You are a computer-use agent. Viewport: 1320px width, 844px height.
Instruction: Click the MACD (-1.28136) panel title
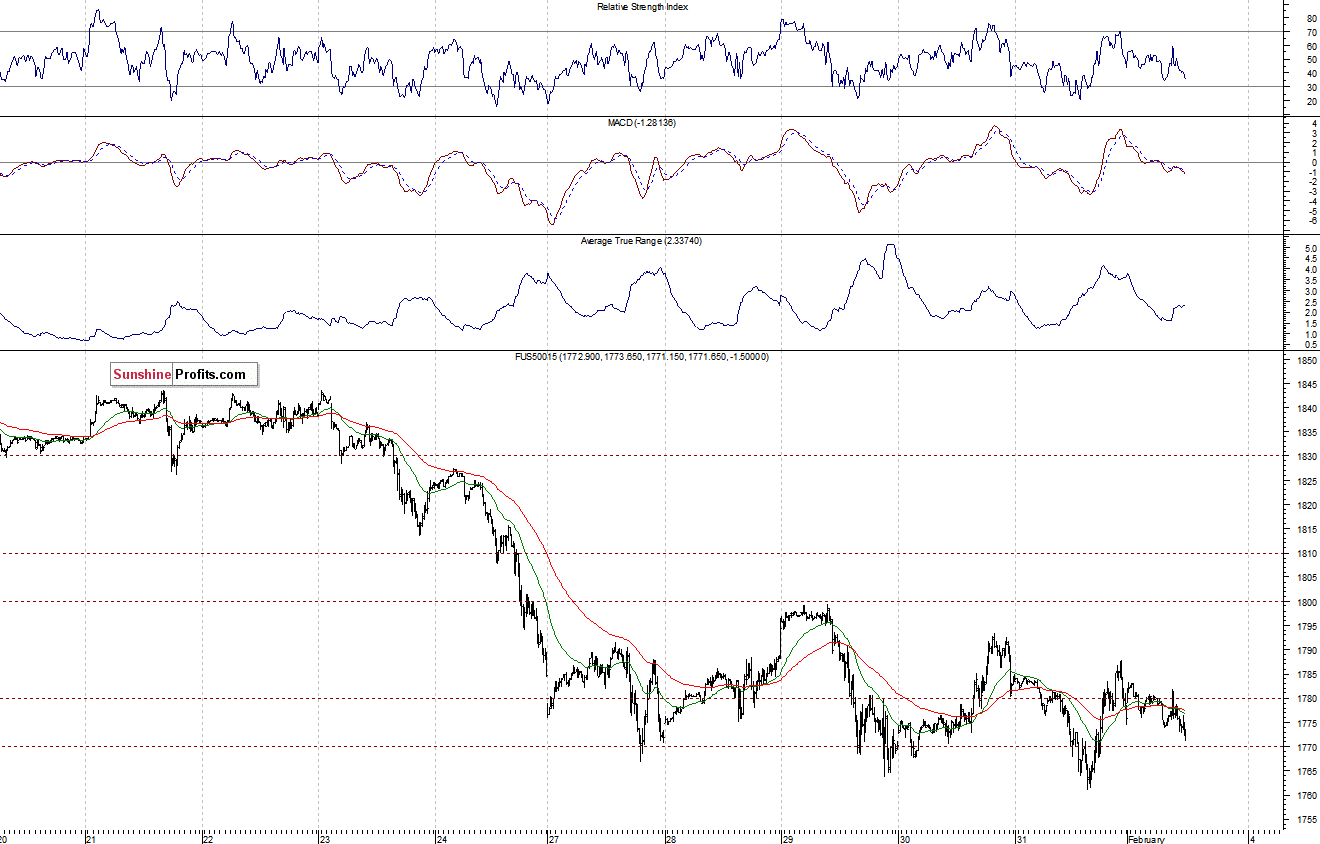[x=642, y=122]
